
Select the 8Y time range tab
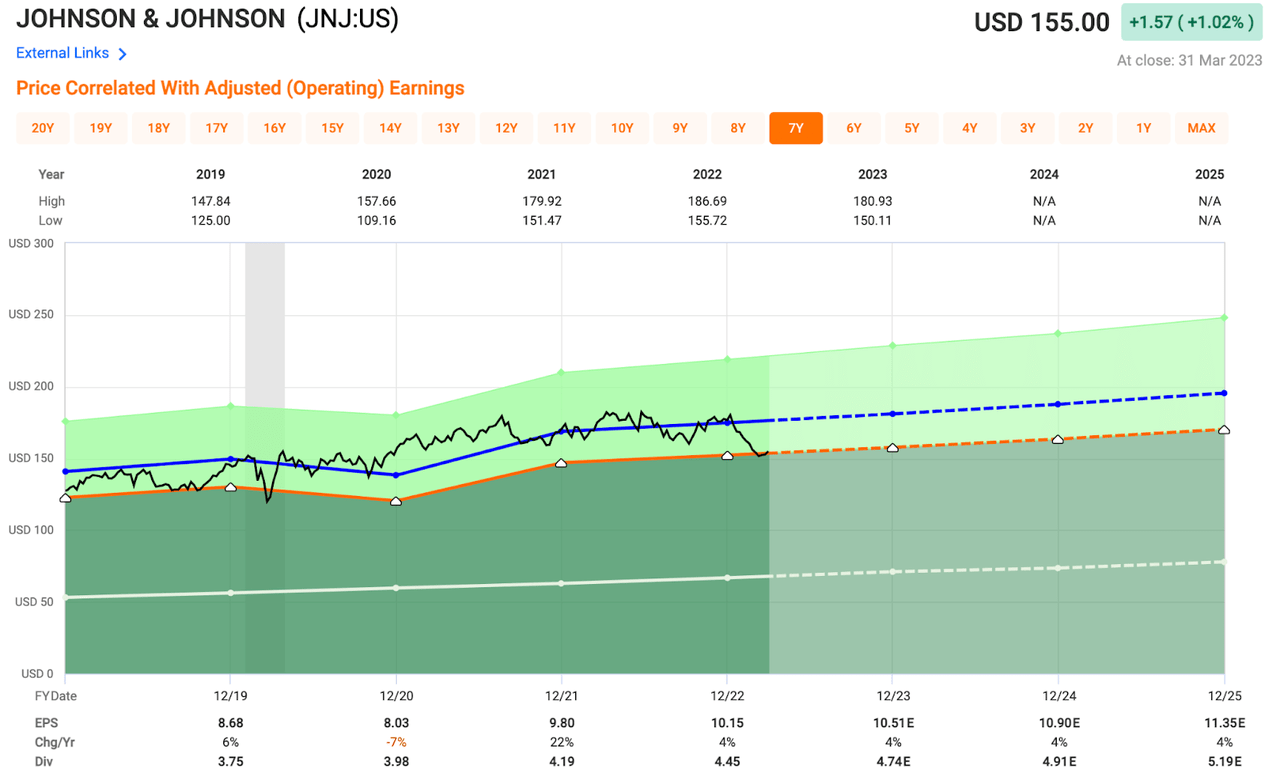click(x=738, y=128)
